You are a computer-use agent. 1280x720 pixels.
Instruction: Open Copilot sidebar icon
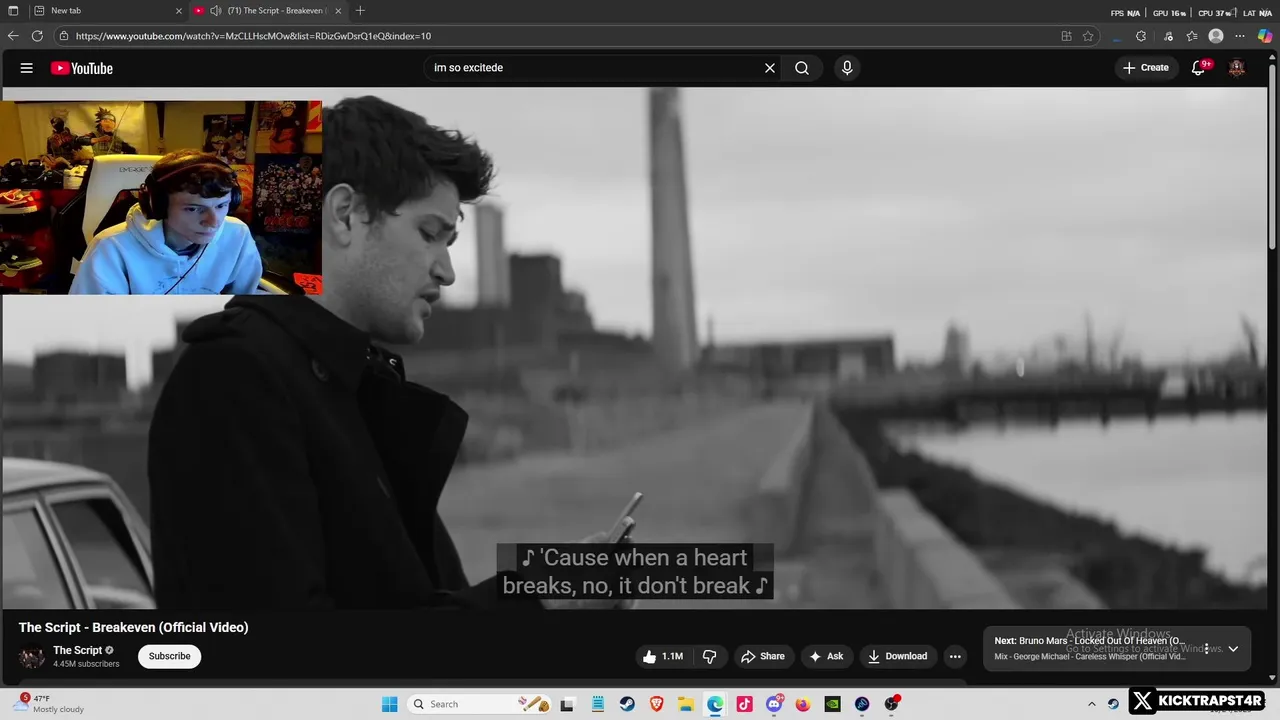coord(1265,36)
